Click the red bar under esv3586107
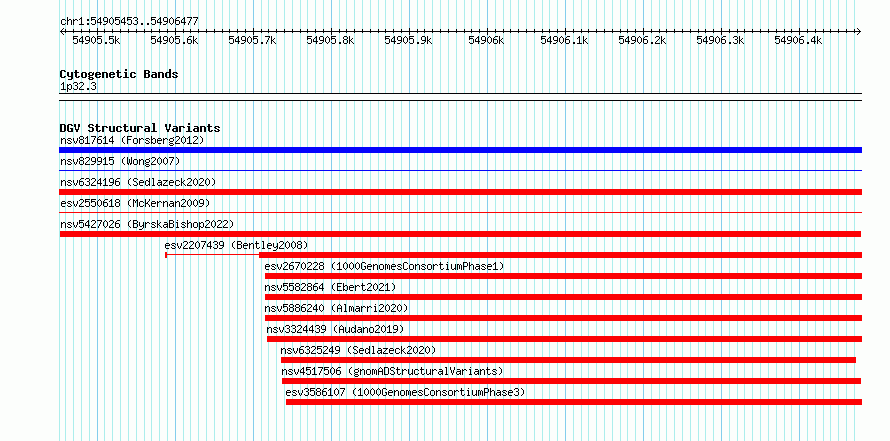The height and width of the screenshot is (441, 890). pos(574,402)
